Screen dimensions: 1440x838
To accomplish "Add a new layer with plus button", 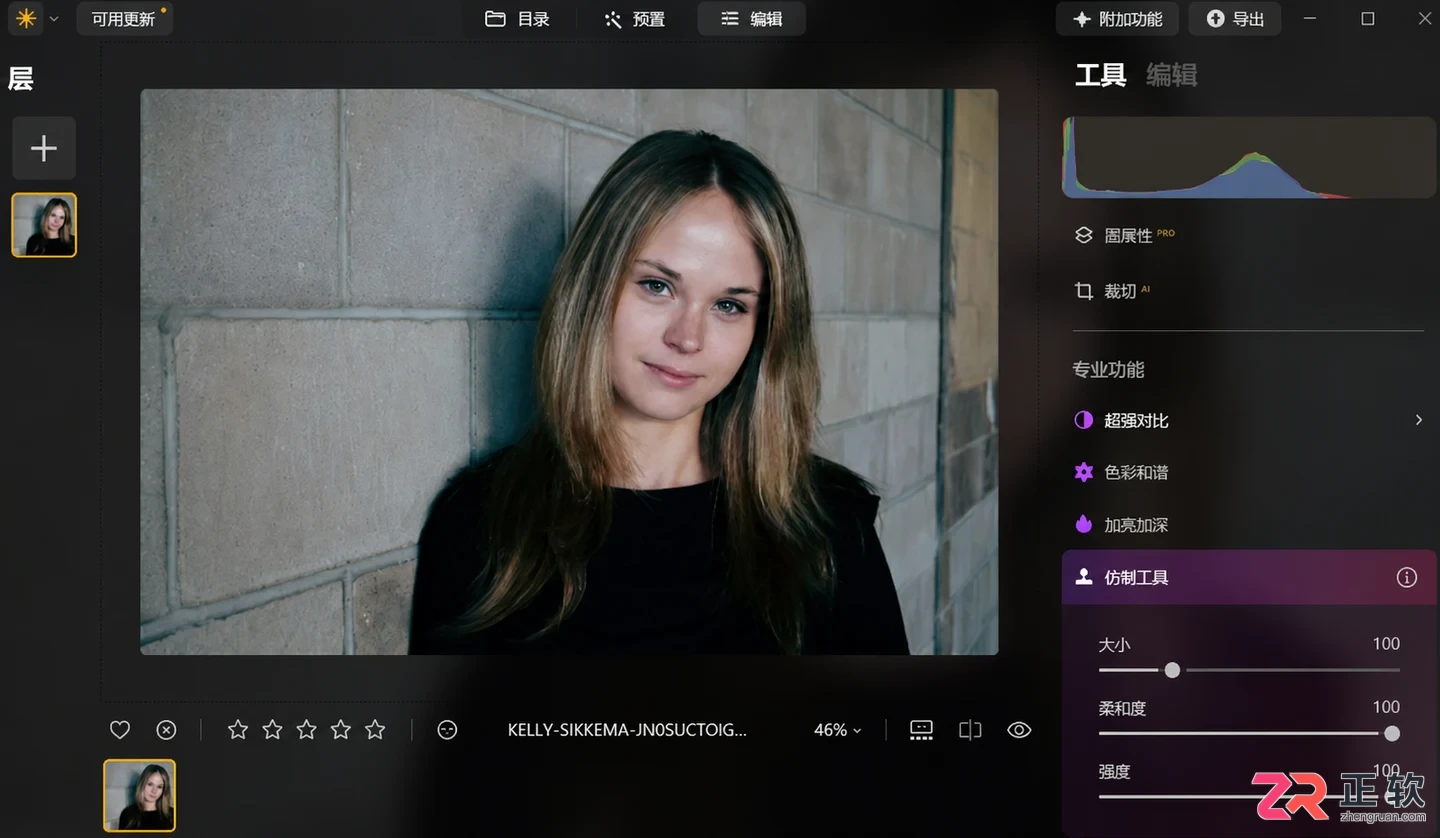I will coord(44,149).
